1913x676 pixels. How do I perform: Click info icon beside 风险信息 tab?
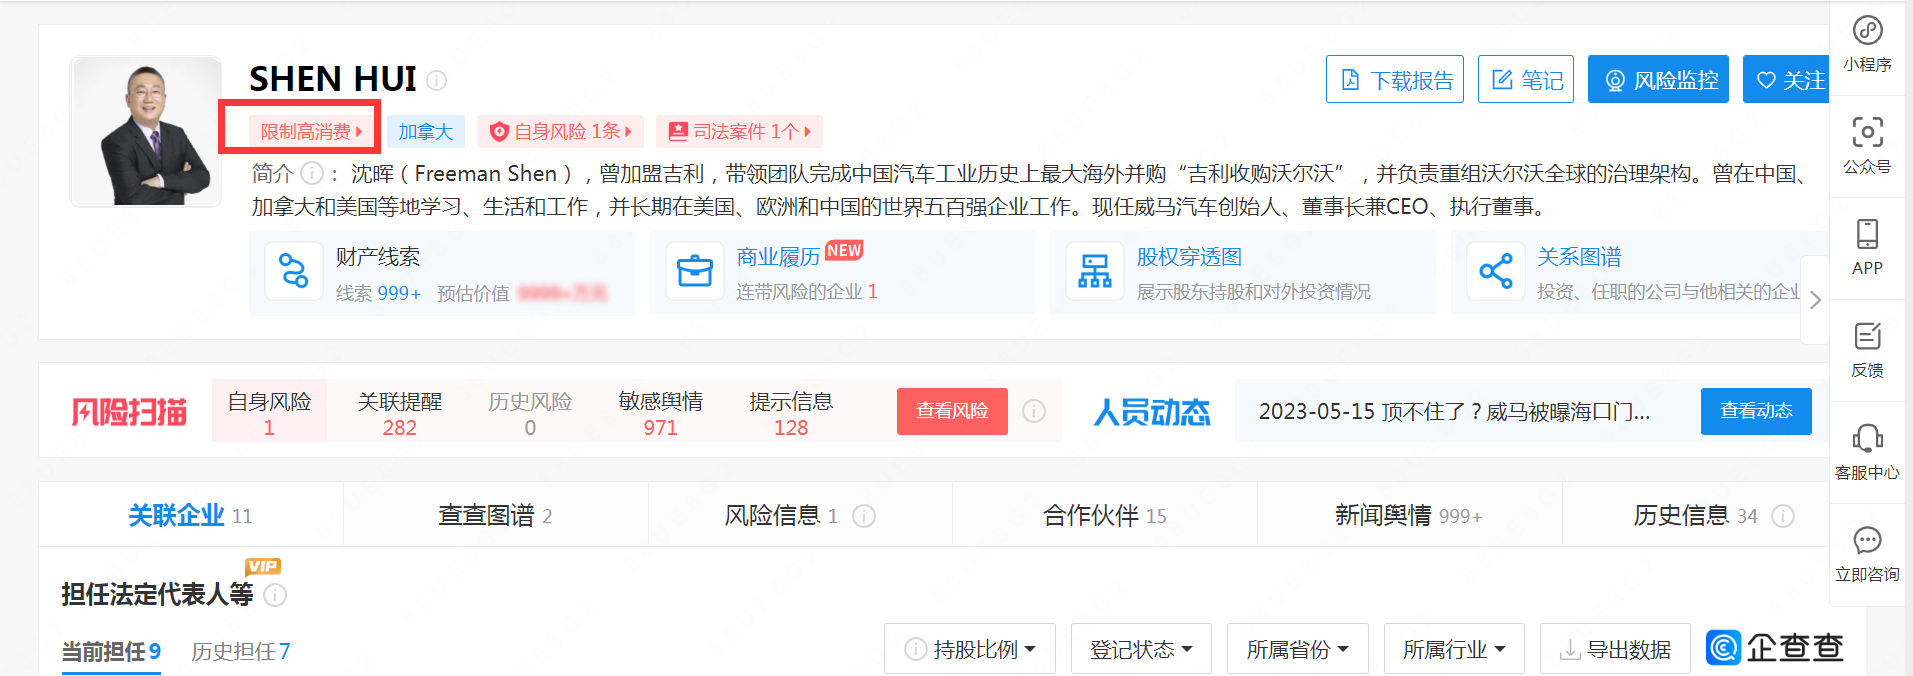pos(864,516)
